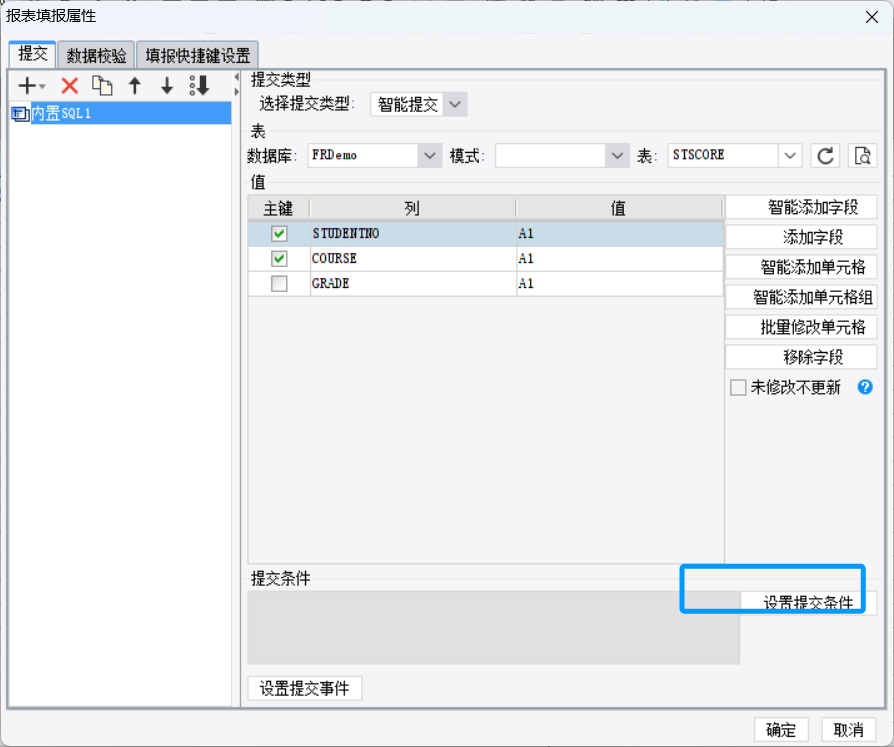The width and height of the screenshot is (894, 747).
Task: Enable 未修改不更新 checkbox
Action: pyautogui.click(x=738, y=388)
